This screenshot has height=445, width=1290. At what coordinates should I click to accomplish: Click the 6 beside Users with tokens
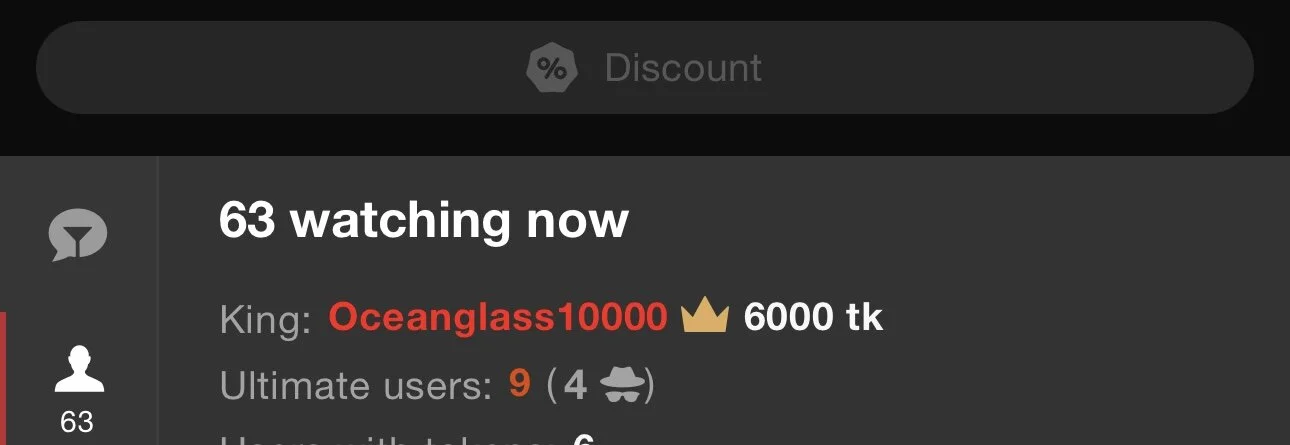coord(584,440)
